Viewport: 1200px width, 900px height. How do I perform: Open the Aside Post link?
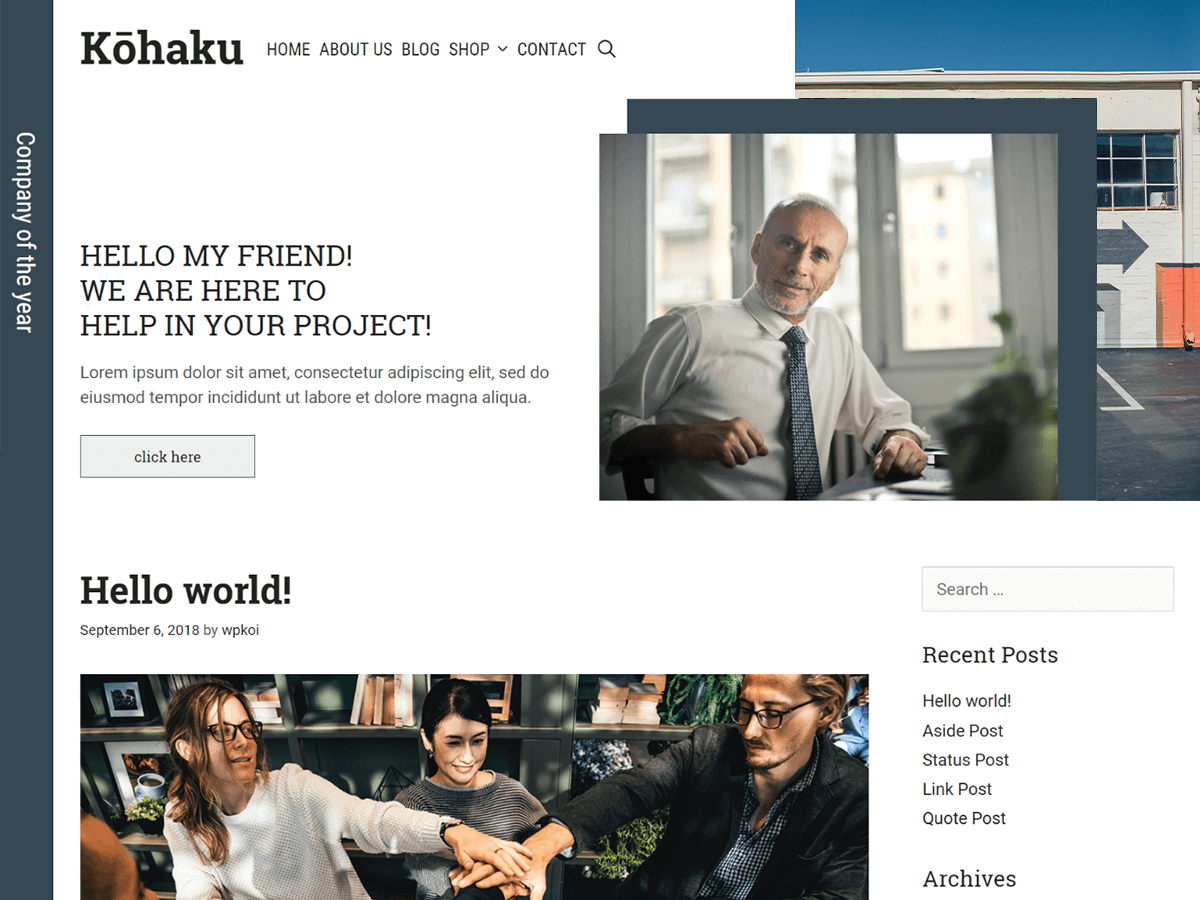pos(962,731)
